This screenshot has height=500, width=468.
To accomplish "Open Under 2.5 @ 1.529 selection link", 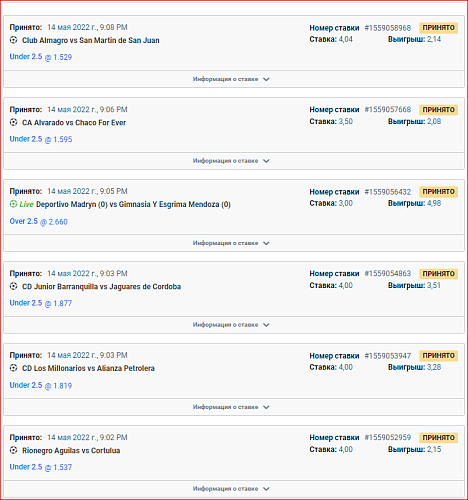I will pyautogui.click(x=41, y=57).
